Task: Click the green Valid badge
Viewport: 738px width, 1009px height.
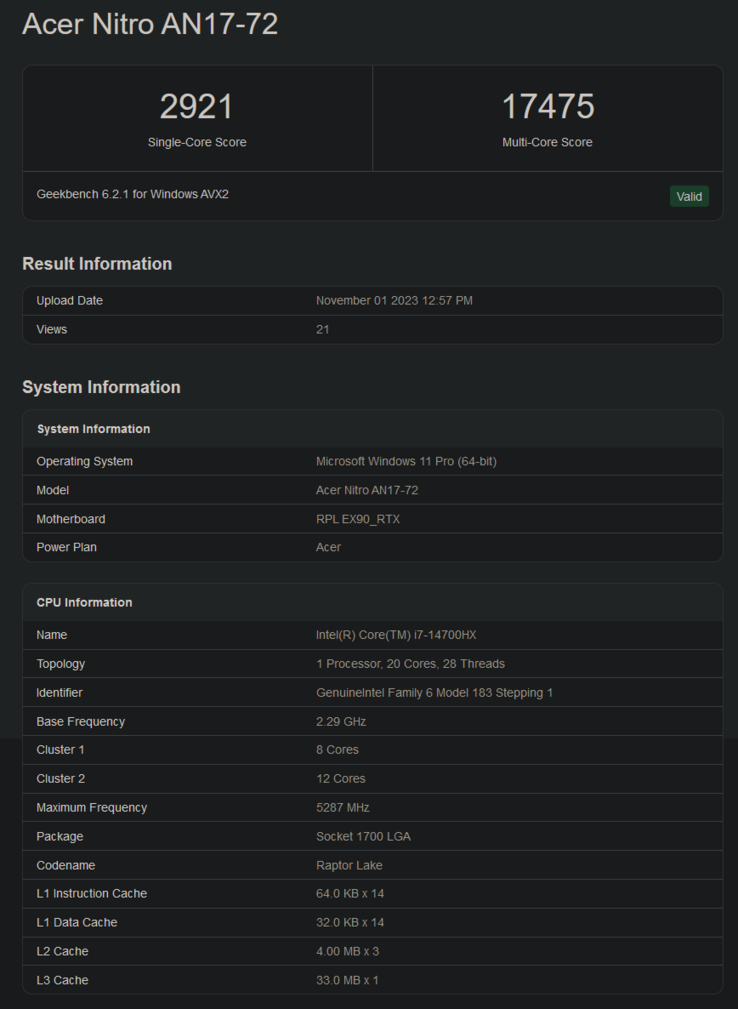Action: (689, 196)
